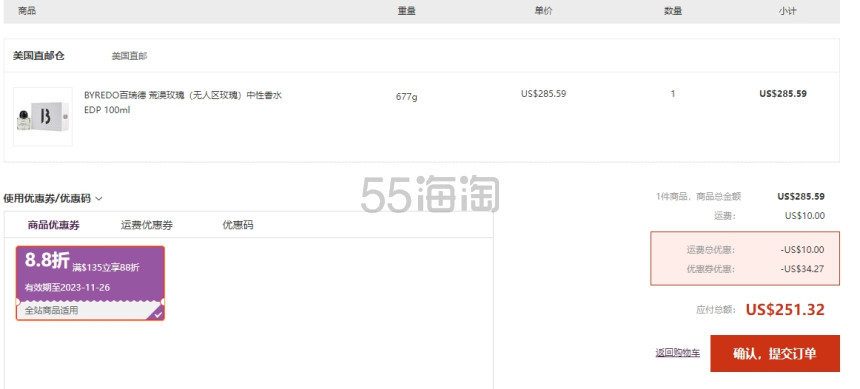
Task: Select the shipping fee US$10.00
Action: click(x=805, y=216)
